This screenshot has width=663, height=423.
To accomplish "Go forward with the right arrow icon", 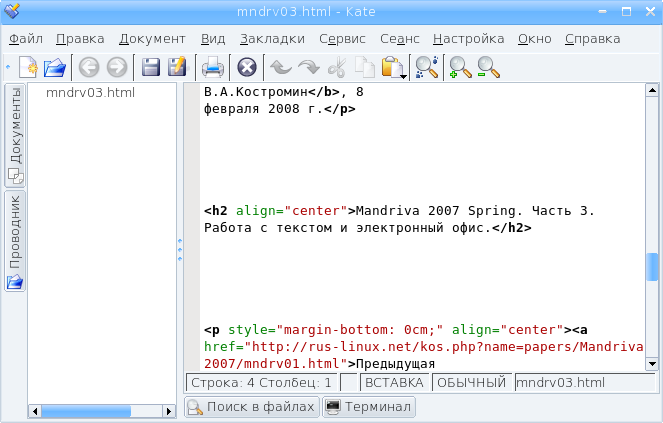I will (x=117, y=67).
